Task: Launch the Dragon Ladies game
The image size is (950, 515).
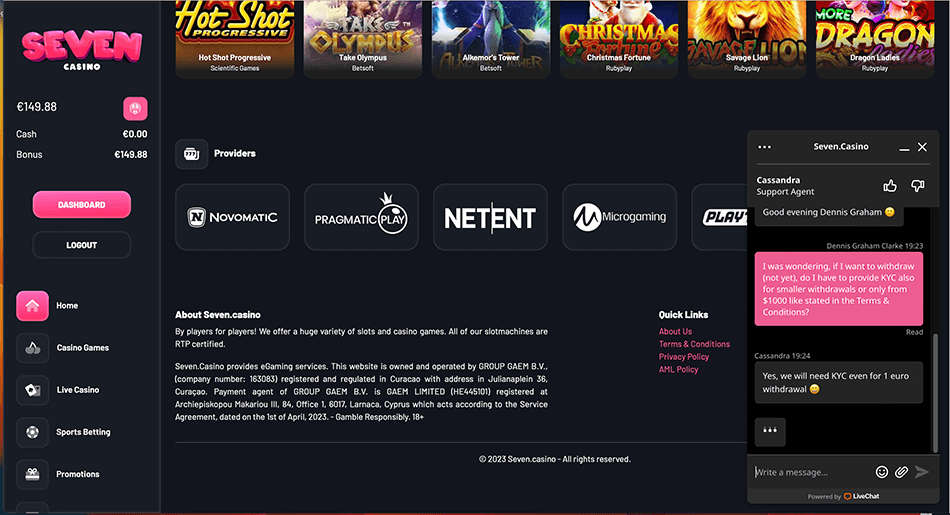Action: click(x=875, y=39)
